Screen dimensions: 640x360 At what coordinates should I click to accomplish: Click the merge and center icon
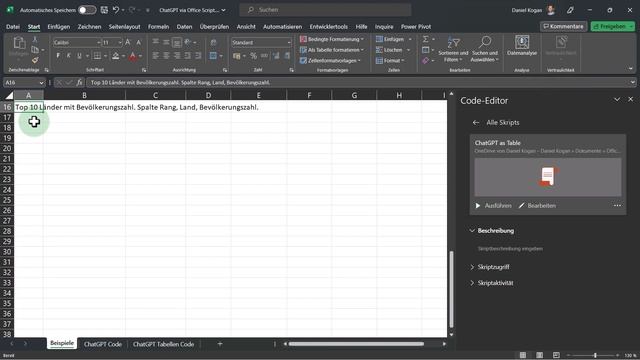click(x=213, y=56)
